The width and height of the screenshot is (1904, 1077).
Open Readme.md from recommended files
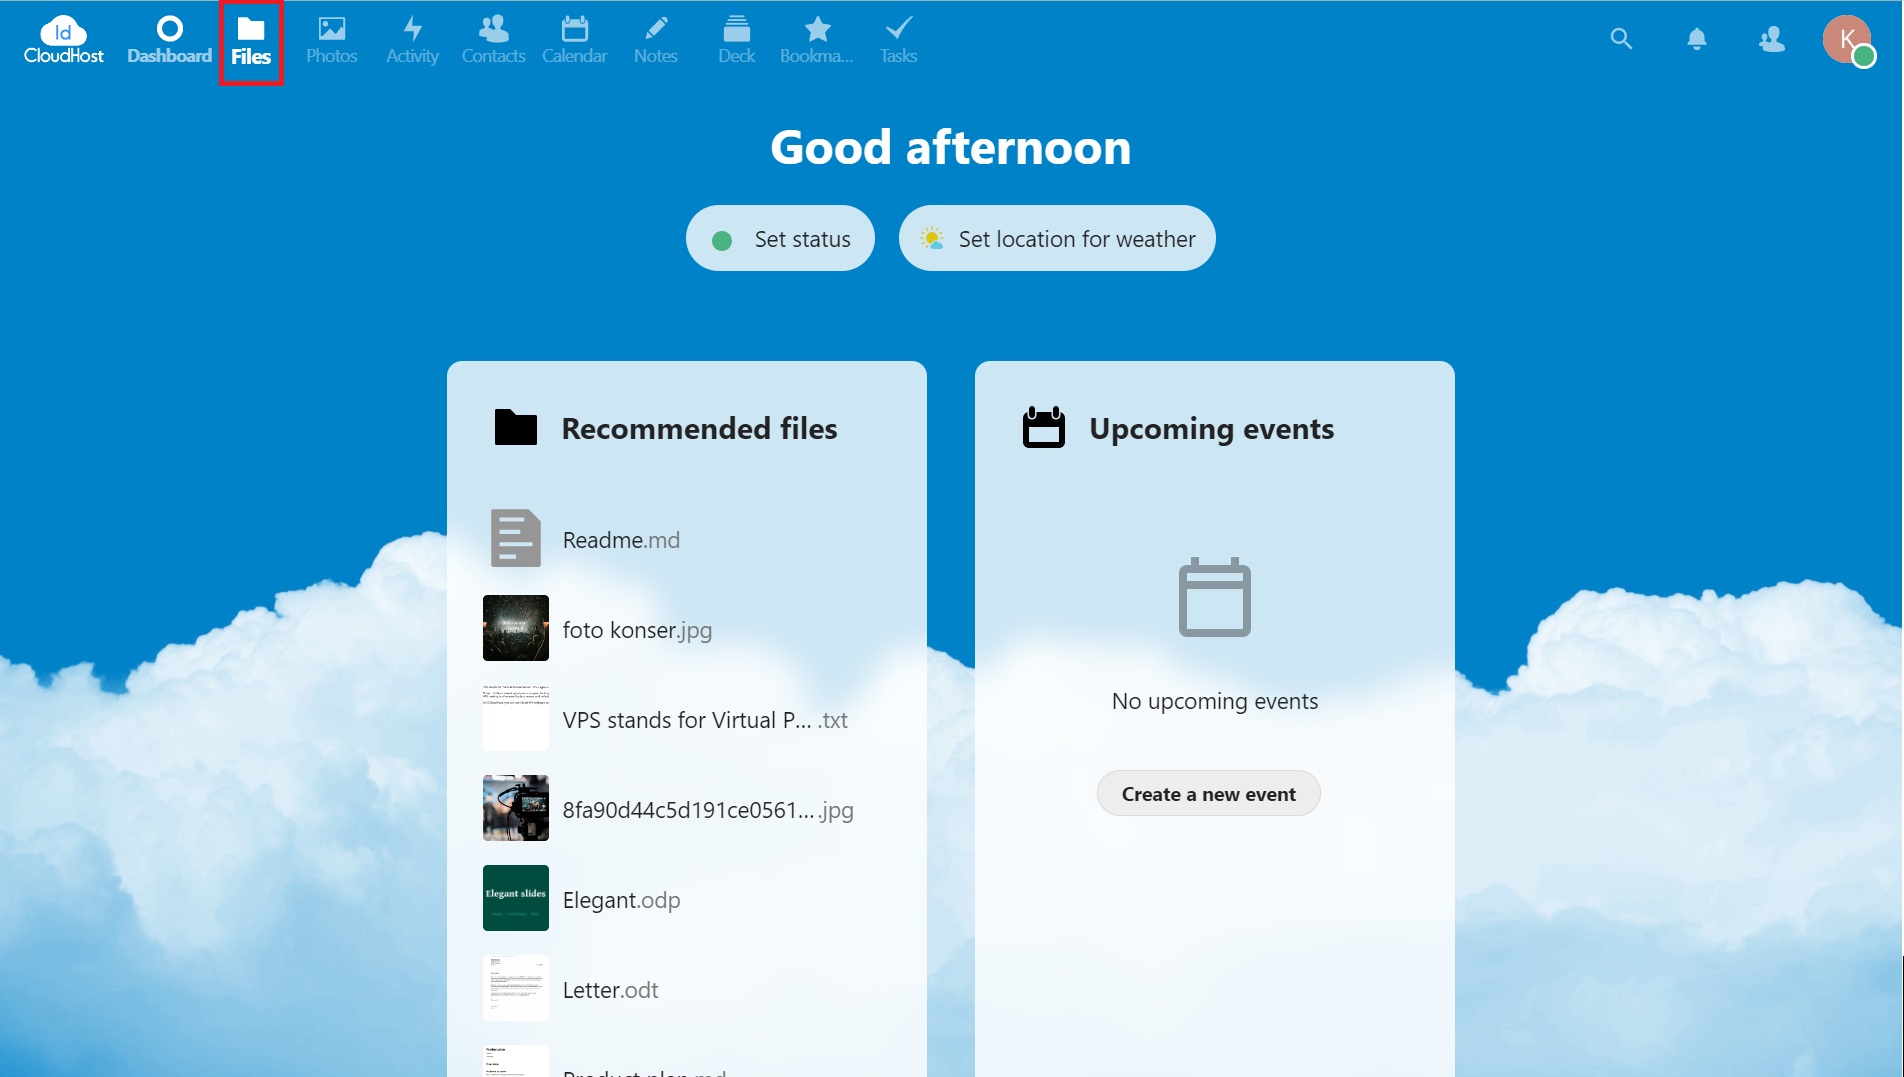point(621,540)
